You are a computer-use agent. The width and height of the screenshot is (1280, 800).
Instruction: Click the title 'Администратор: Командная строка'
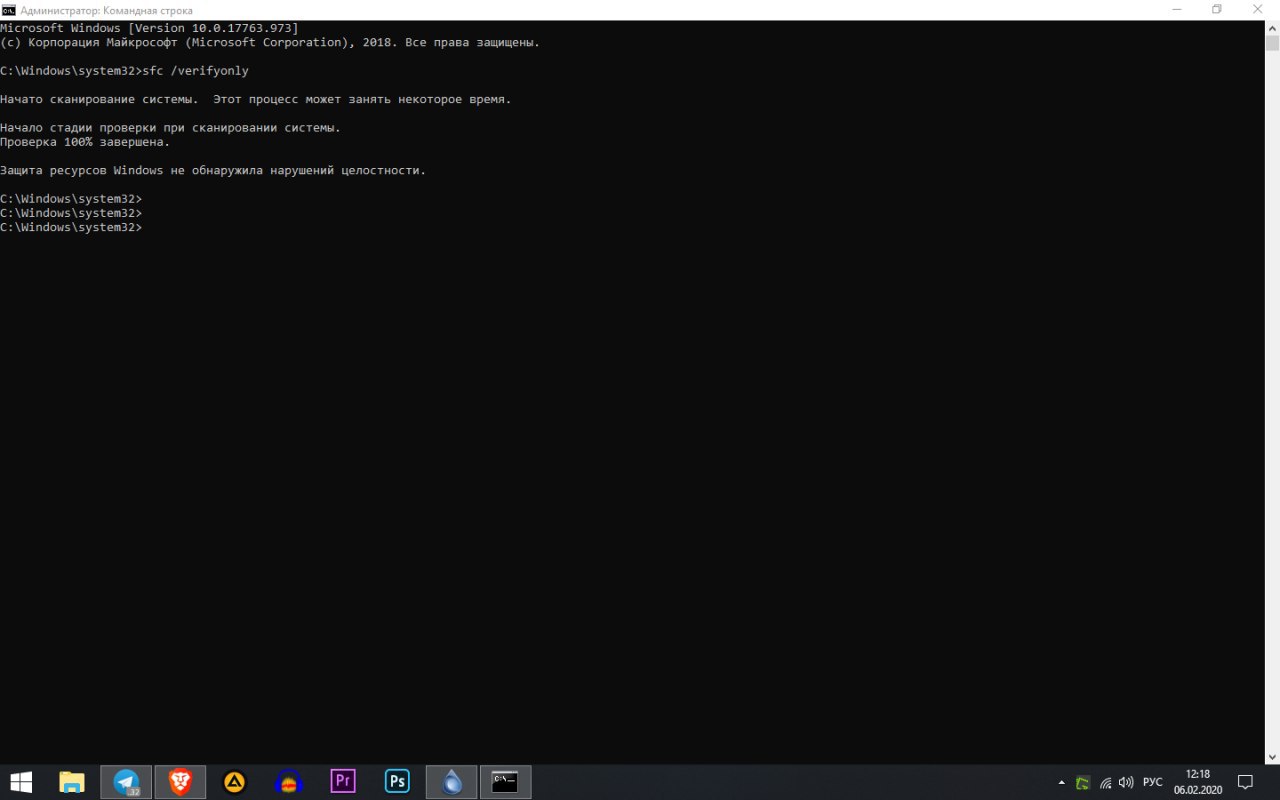pos(107,10)
